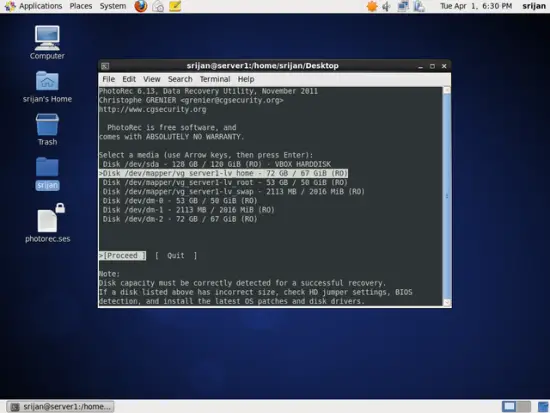Select the Disk /dev/dm-2 line
The height and width of the screenshot is (413, 550).
180,219
